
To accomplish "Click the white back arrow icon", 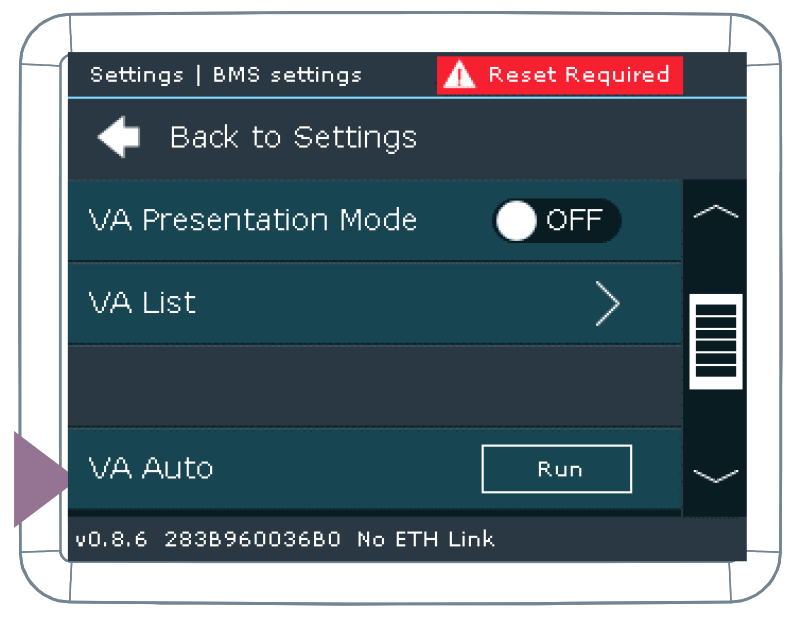I will click(118, 137).
